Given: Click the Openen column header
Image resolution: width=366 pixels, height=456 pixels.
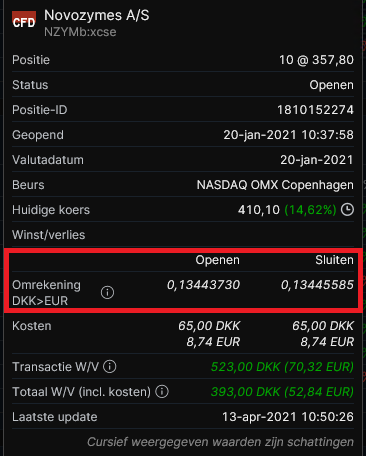Looking at the screenshot, I should coord(217,260).
